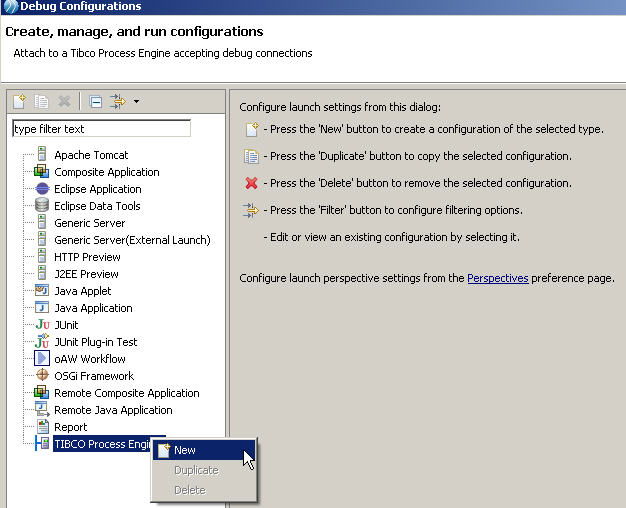The height and width of the screenshot is (508, 626).
Task: Select the Eclipse Data Tools tree label
Action: click(x=97, y=206)
